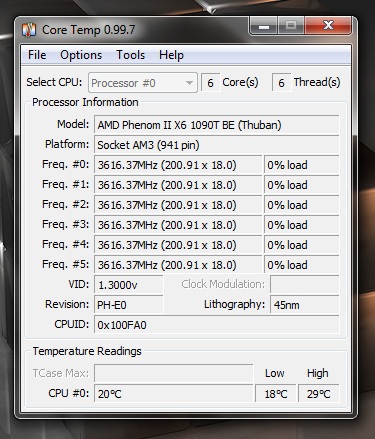Click the Lithography field showing 45nm
This screenshot has width=375, height=439.
(x=305, y=305)
